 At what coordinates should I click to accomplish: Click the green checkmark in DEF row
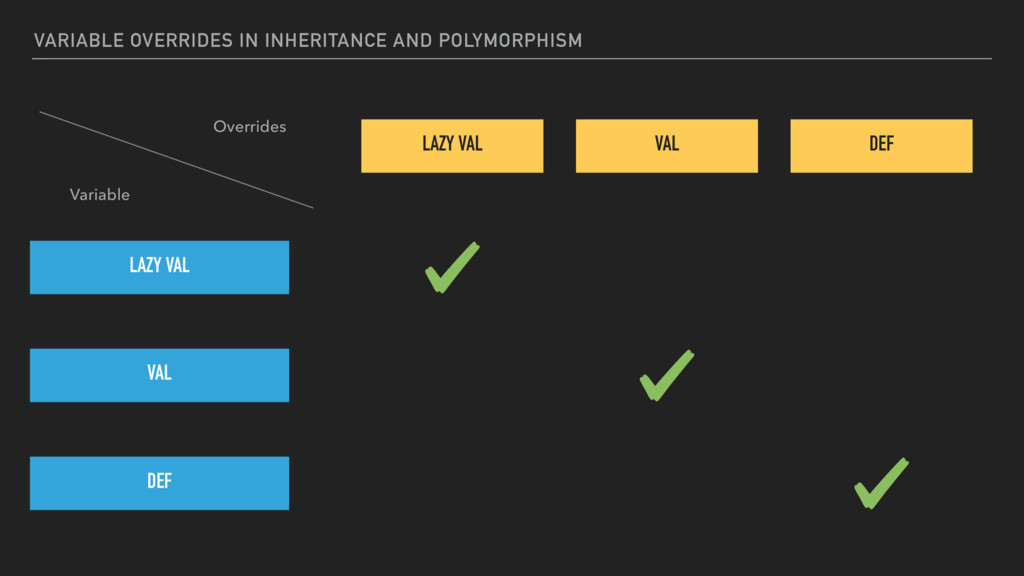pos(882,483)
